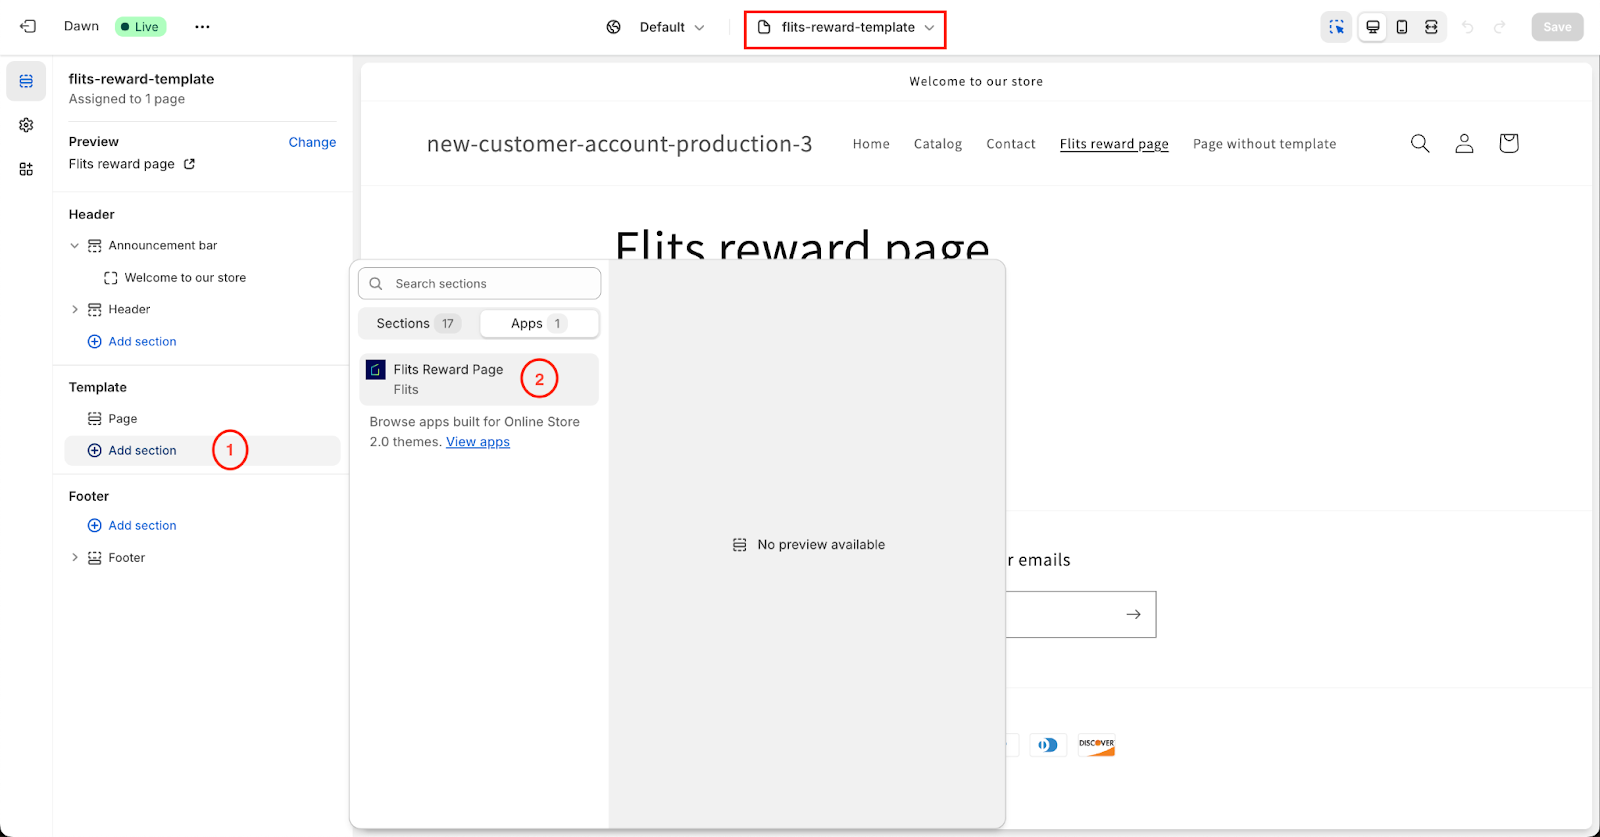The width and height of the screenshot is (1600, 837).
Task: Click the Save button
Action: 1557,27
